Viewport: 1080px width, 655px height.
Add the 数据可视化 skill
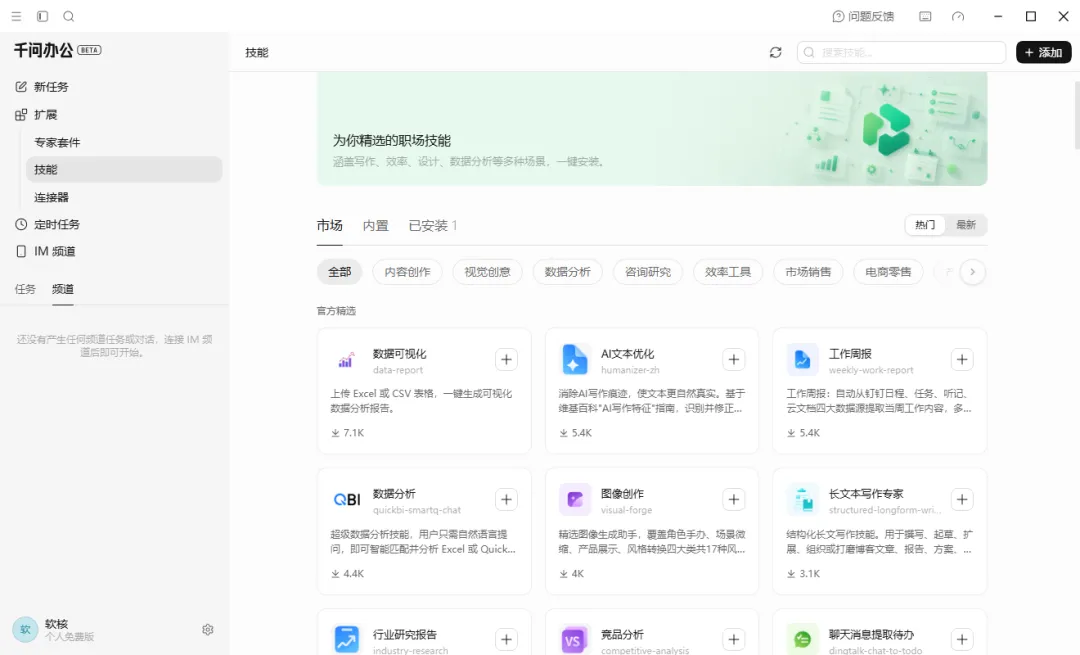pyautogui.click(x=506, y=360)
